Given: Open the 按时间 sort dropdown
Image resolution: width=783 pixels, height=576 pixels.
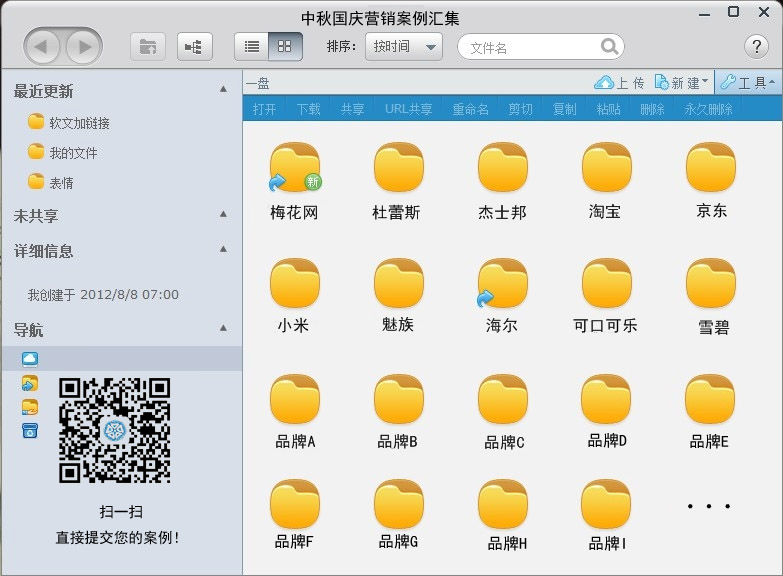Looking at the screenshot, I should [x=403, y=46].
